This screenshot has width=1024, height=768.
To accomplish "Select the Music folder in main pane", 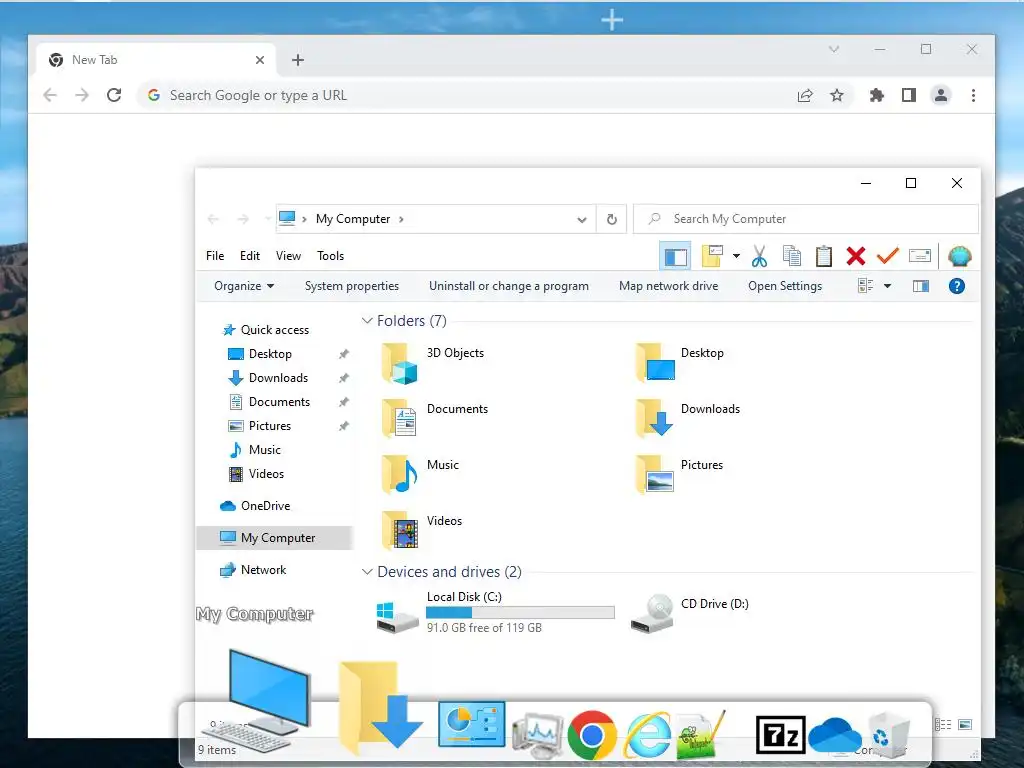I will click(421, 474).
